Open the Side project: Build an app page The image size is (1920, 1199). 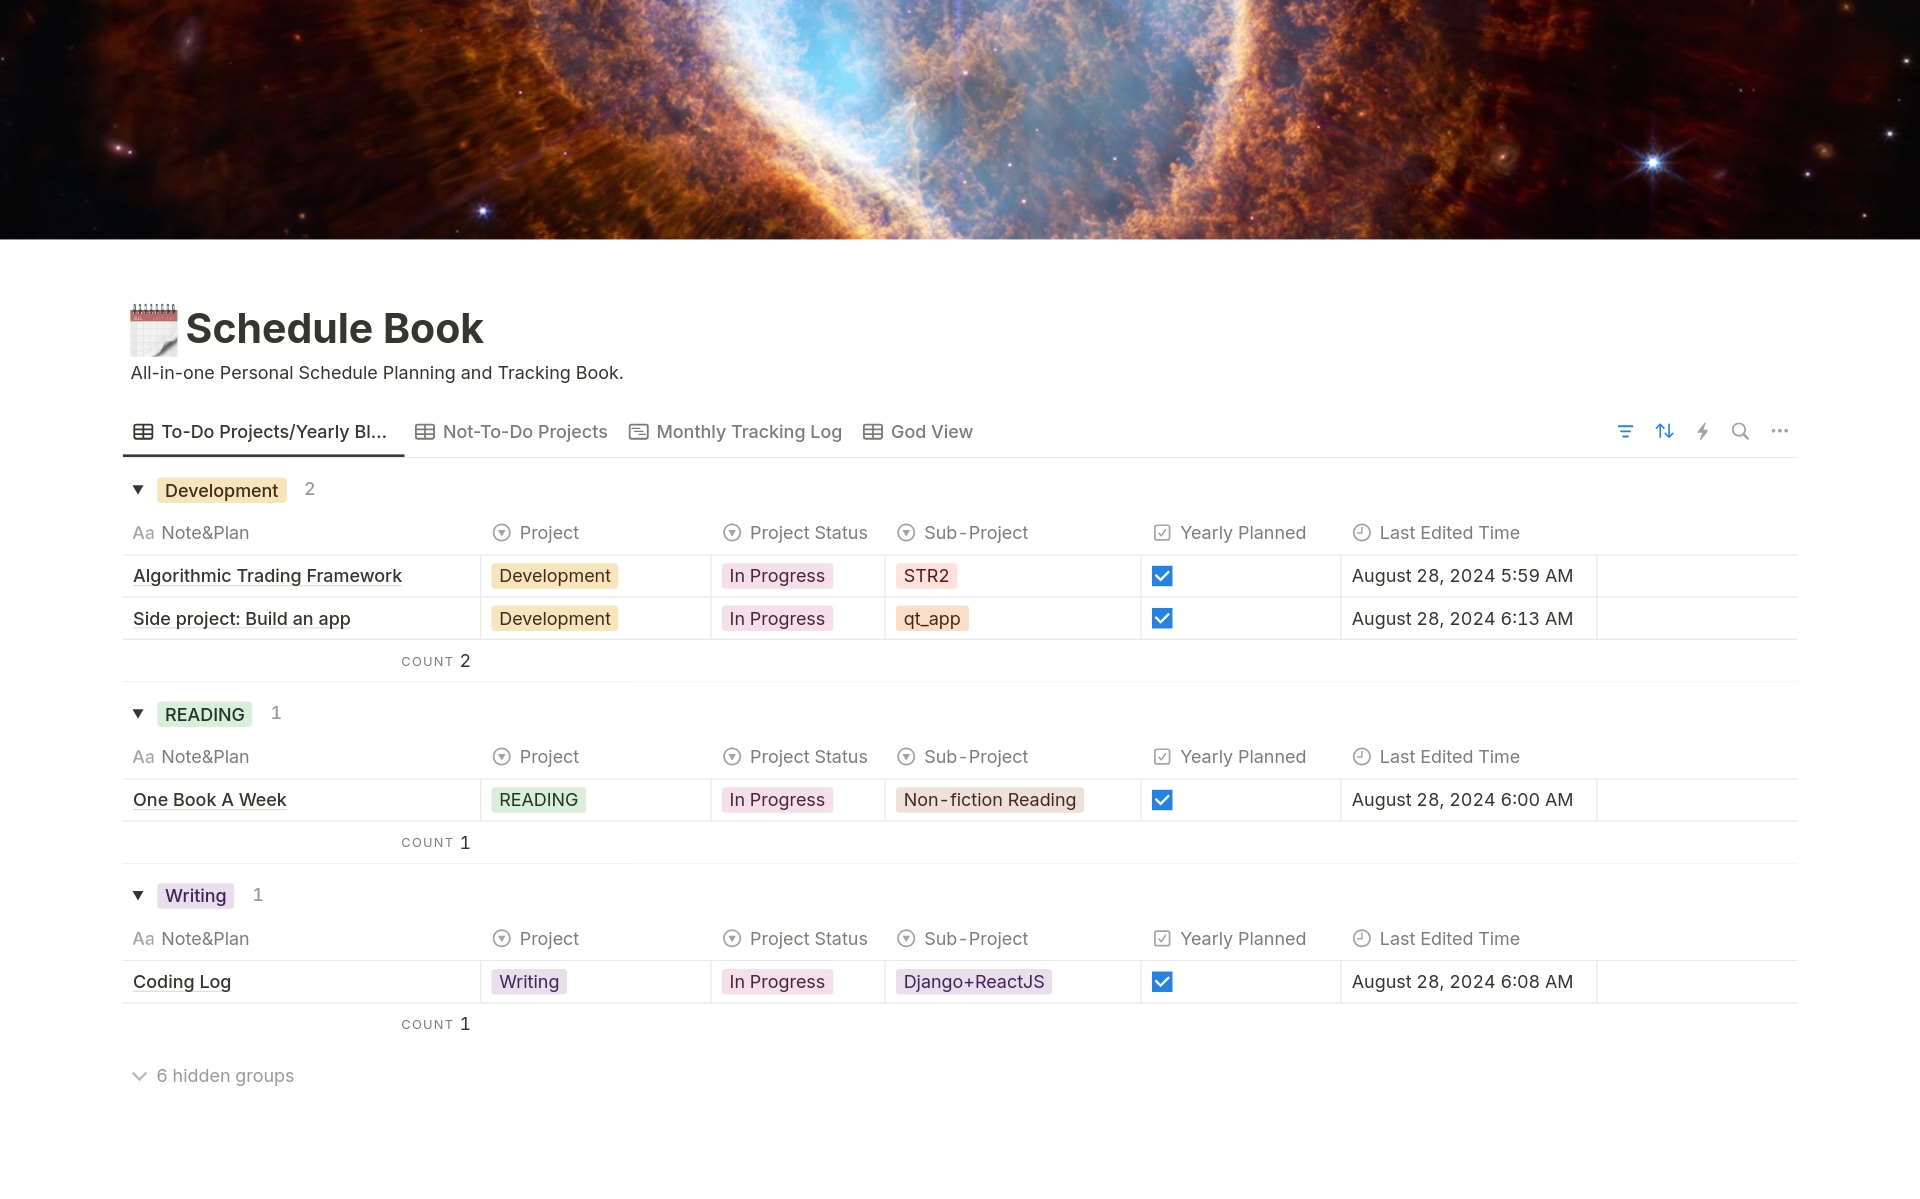242,618
